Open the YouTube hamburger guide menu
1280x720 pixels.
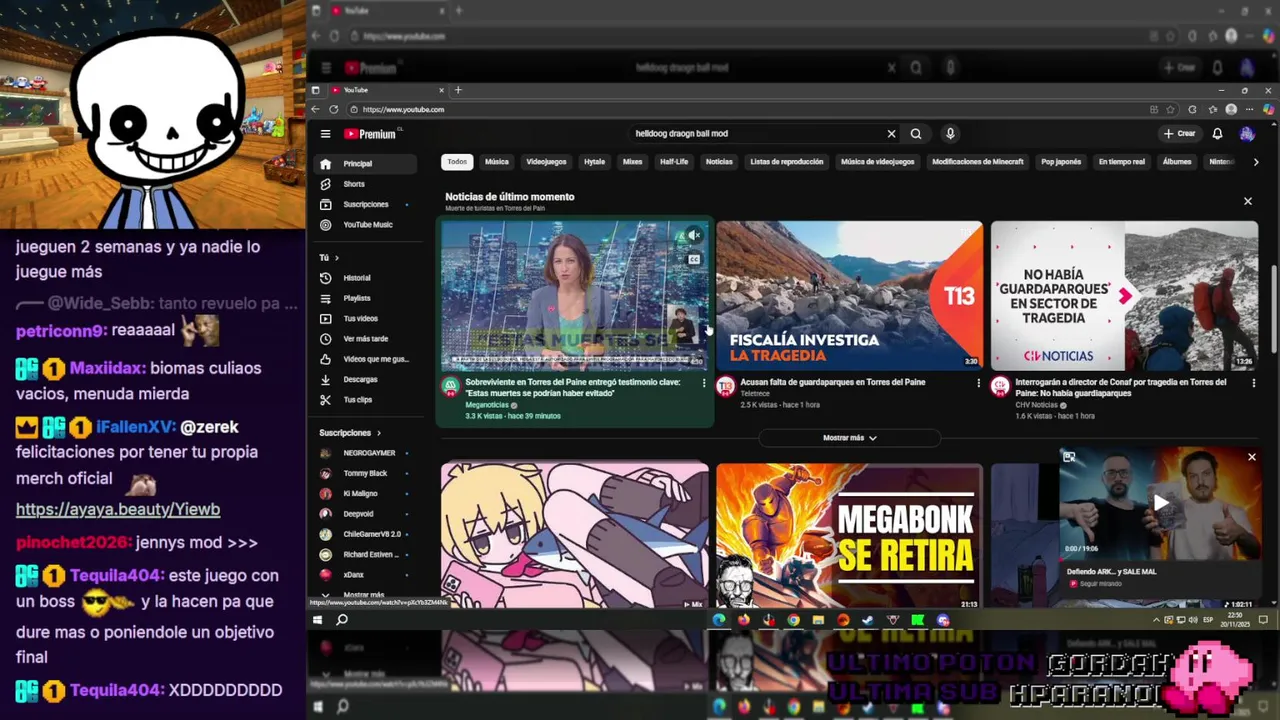point(325,134)
